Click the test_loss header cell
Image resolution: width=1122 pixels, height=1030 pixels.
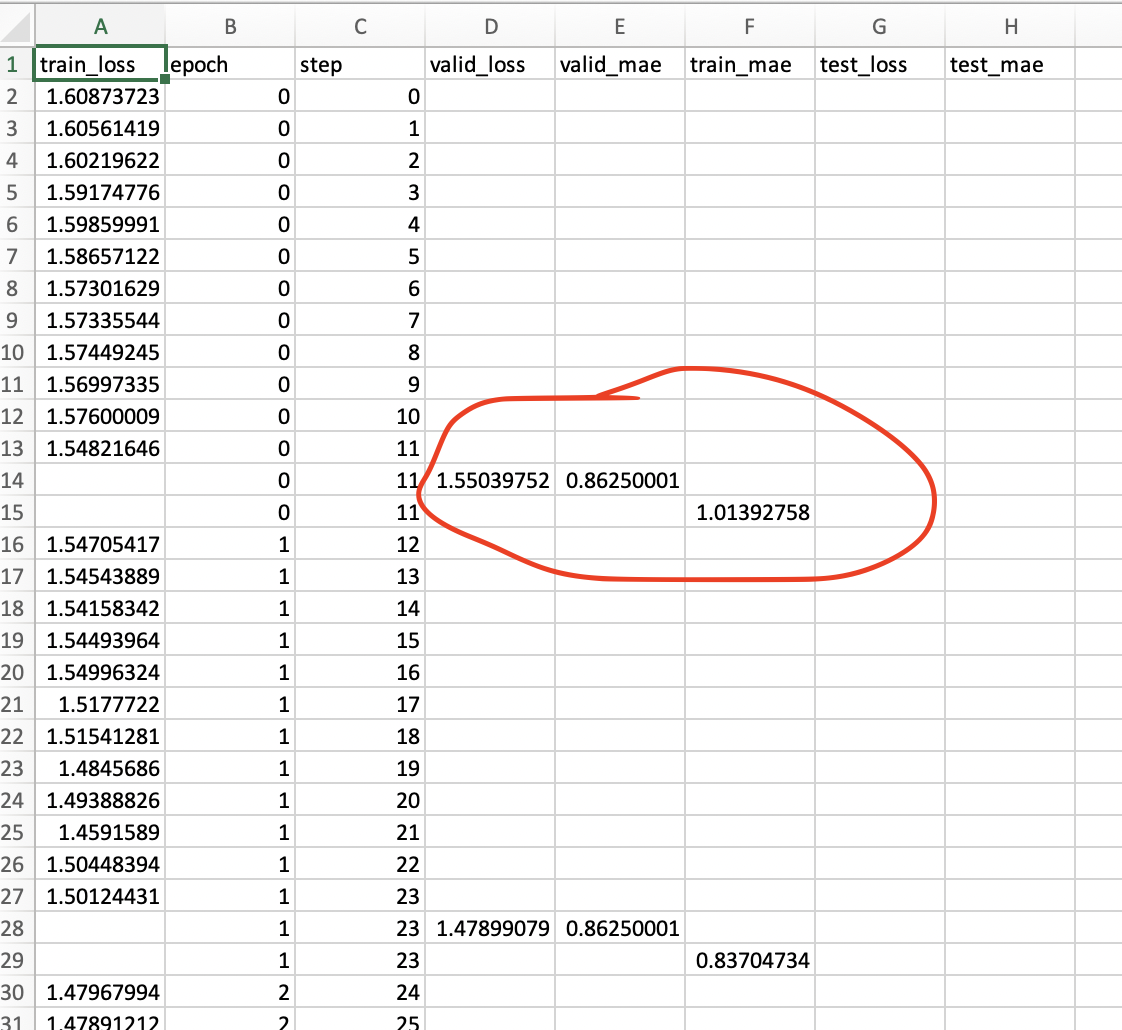tap(879, 64)
